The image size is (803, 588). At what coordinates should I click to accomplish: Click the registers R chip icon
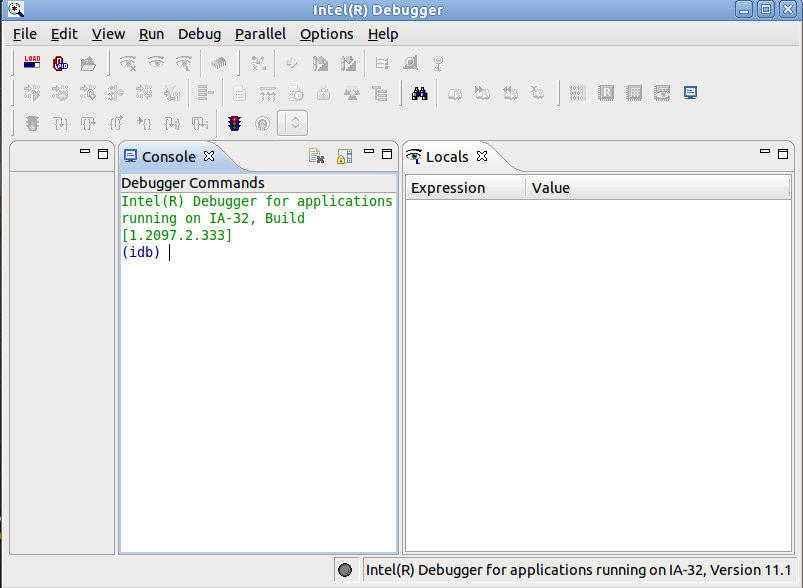coord(606,93)
